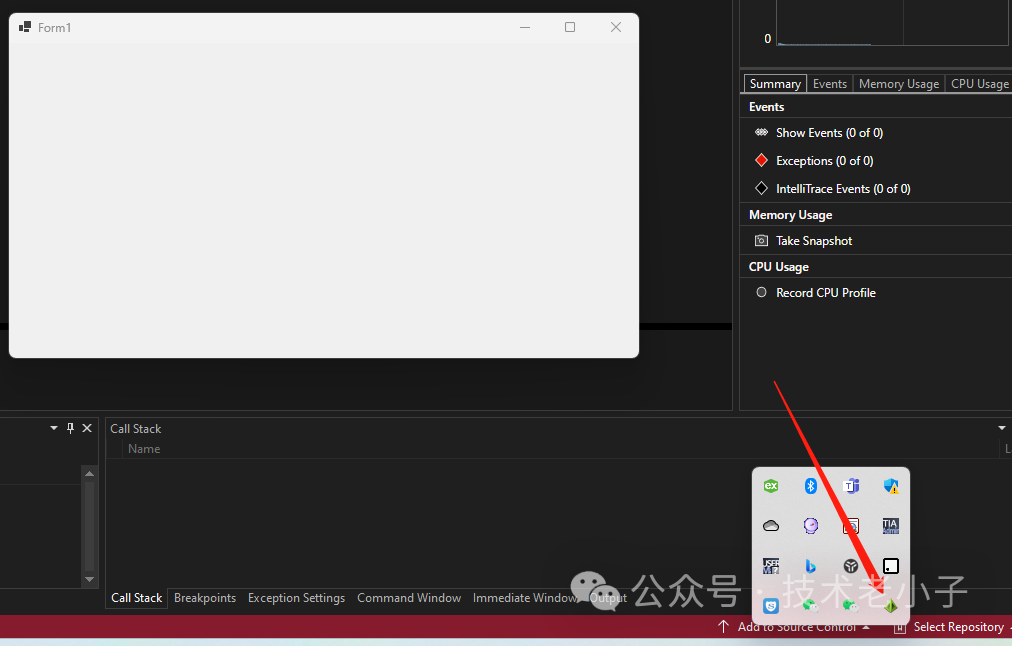This screenshot has height=646, width=1012.
Task: Open the Select Repository dropdown
Action: (957, 627)
